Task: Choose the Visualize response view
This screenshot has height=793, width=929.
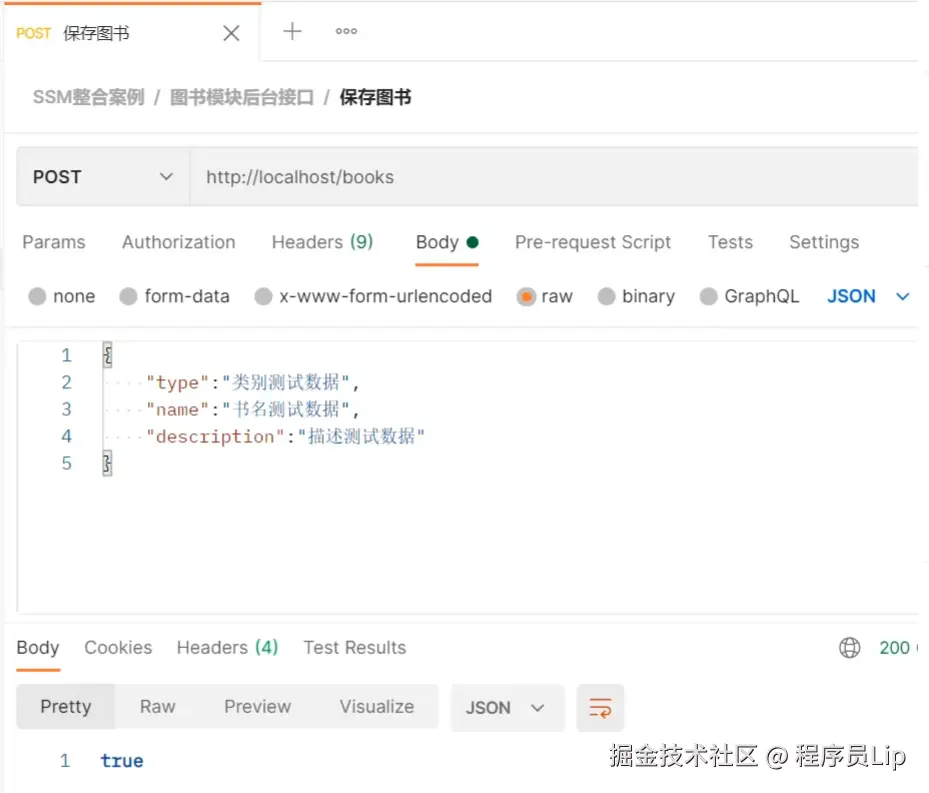Action: pyautogui.click(x=376, y=706)
